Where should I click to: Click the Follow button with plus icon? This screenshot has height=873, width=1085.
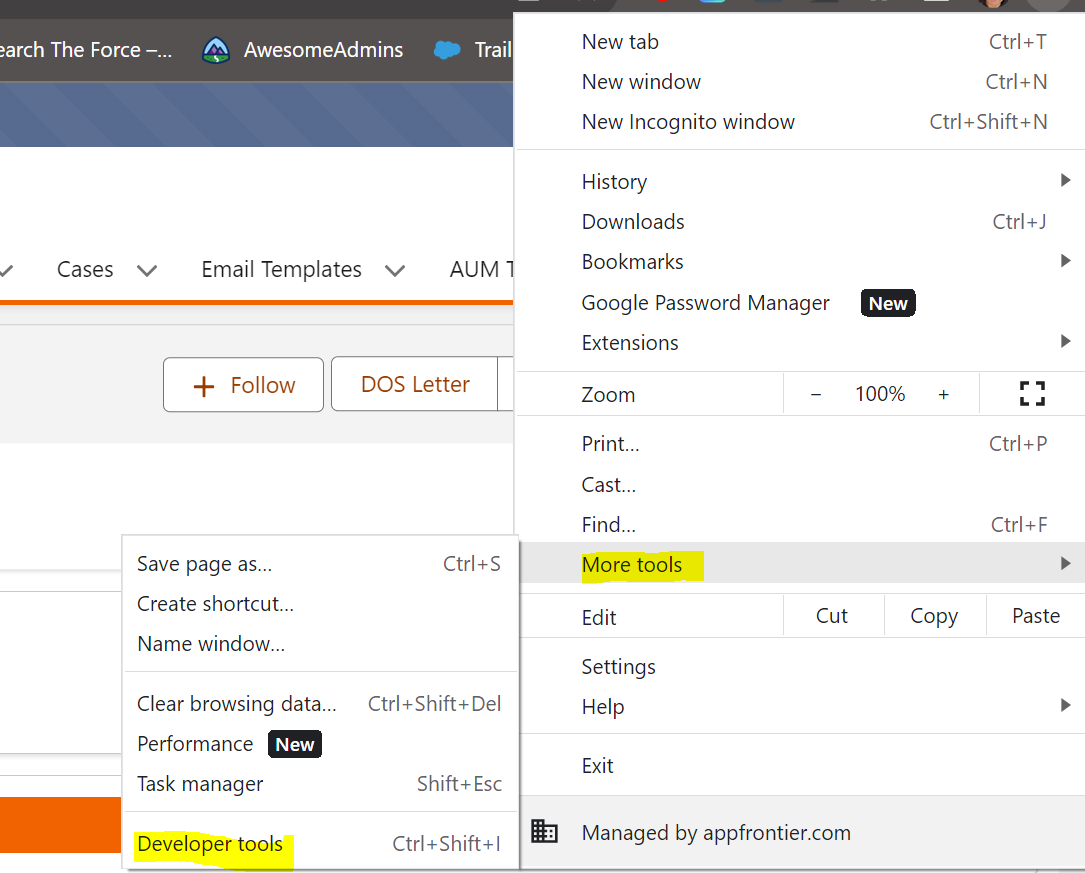(243, 385)
